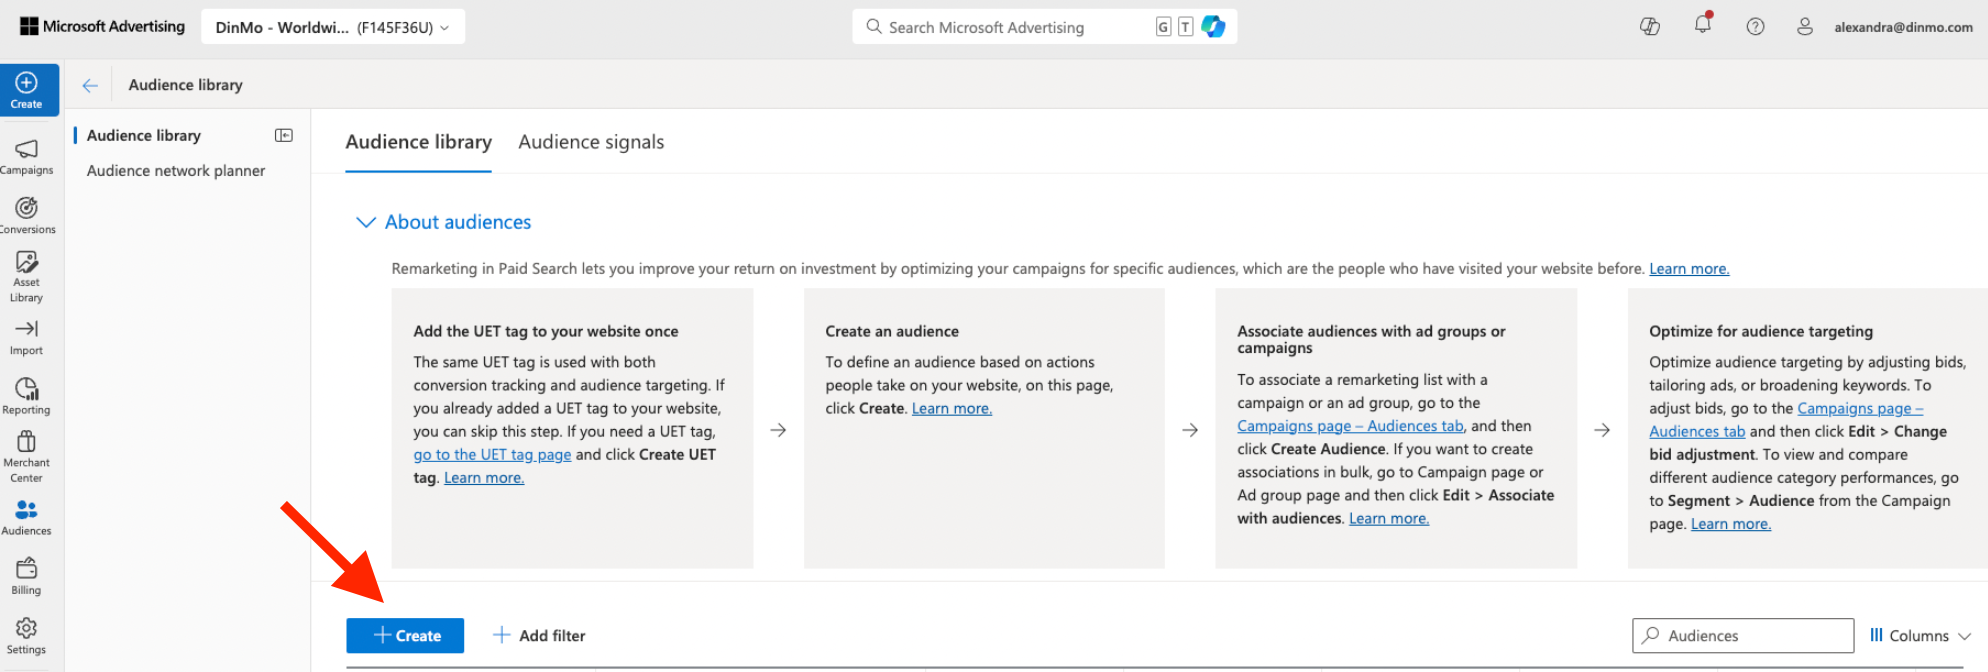The height and width of the screenshot is (672, 1988).
Task: Collapse the About audiences section
Action: click(366, 222)
